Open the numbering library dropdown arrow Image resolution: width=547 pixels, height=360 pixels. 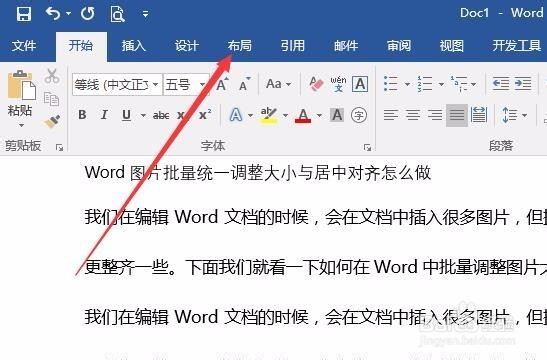tap(441, 84)
